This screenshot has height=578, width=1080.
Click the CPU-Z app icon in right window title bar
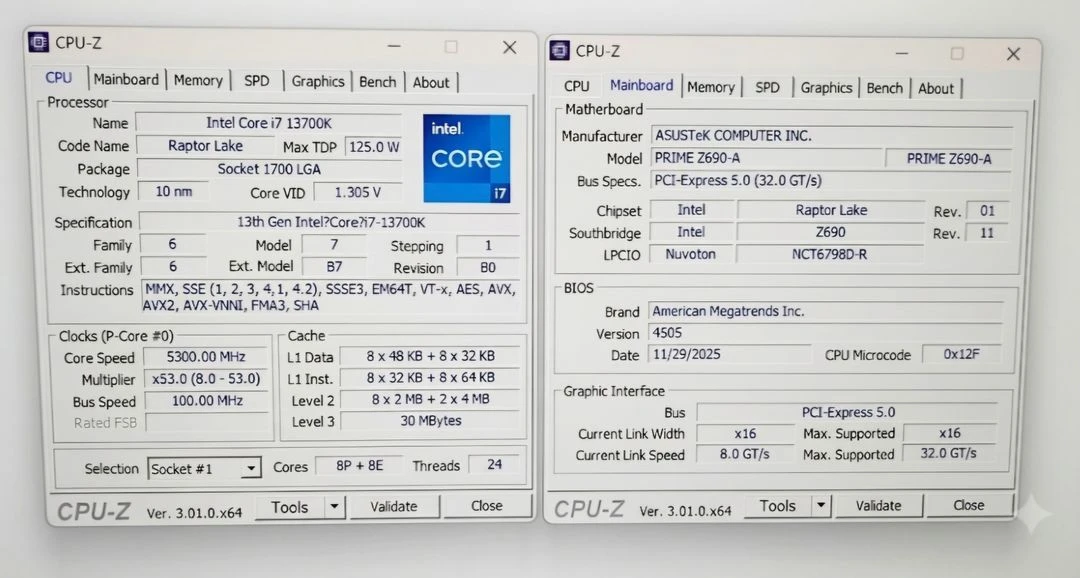[559, 50]
